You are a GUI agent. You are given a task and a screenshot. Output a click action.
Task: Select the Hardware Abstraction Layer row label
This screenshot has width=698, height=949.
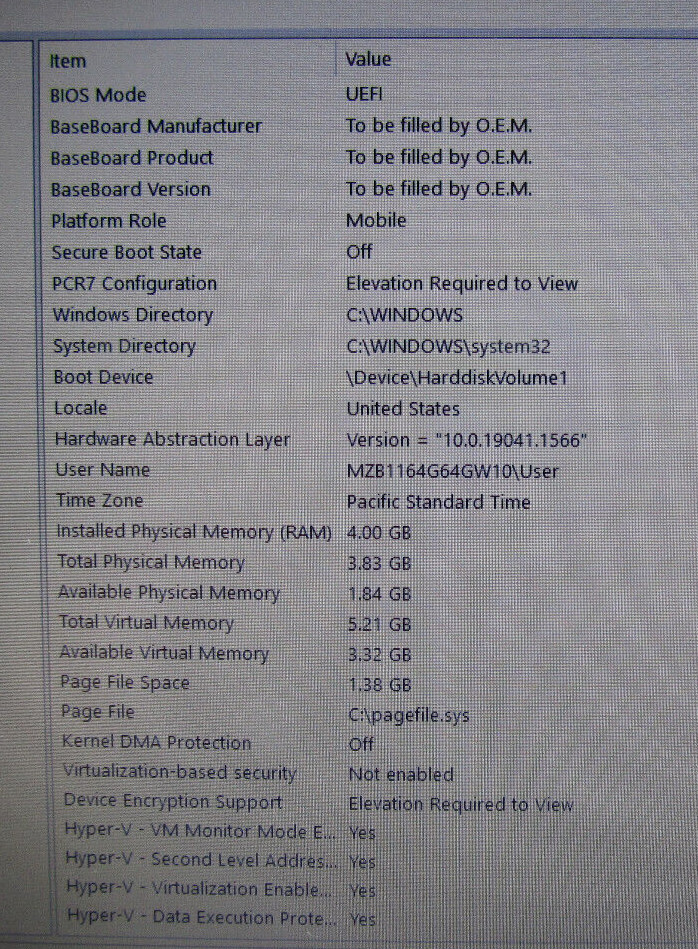173,439
